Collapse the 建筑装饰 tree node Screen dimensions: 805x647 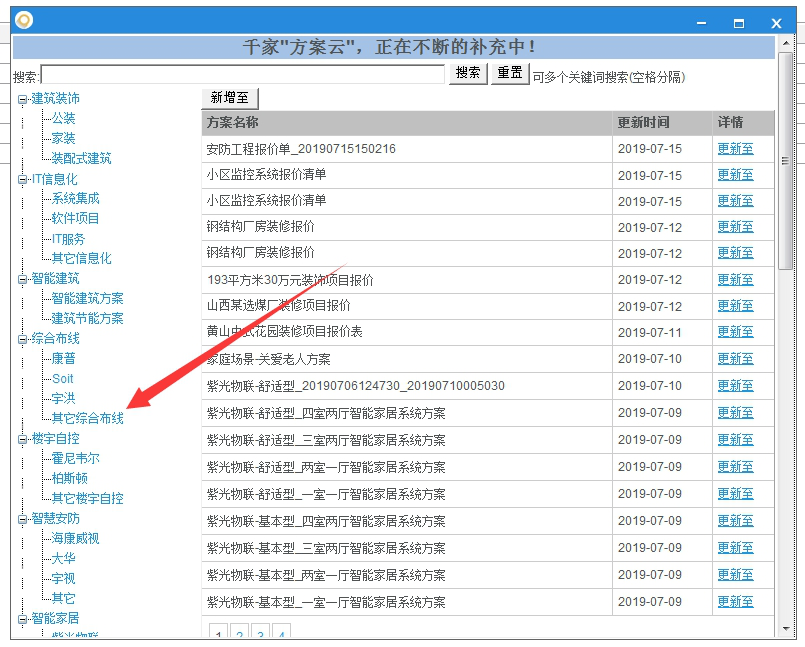(x=22, y=99)
